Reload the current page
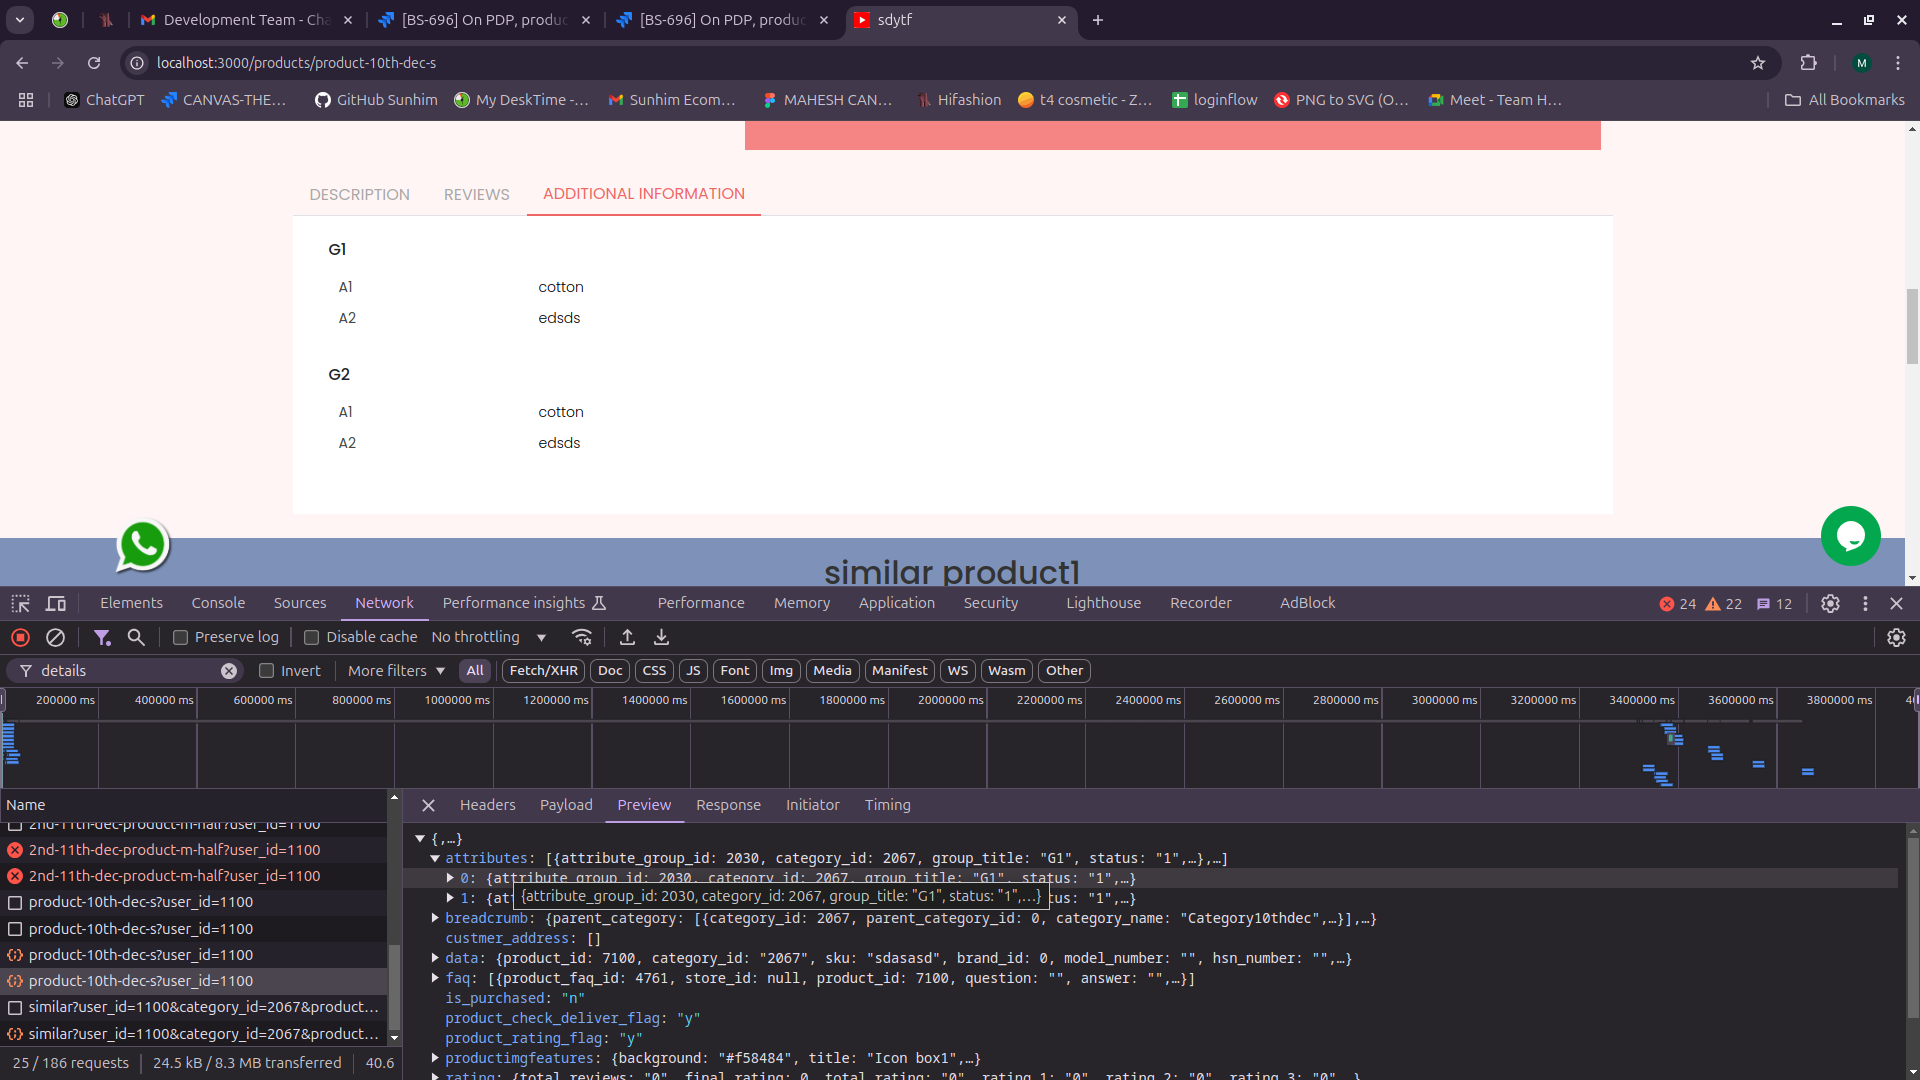This screenshot has width=1920, height=1080. pyautogui.click(x=94, y=63)
